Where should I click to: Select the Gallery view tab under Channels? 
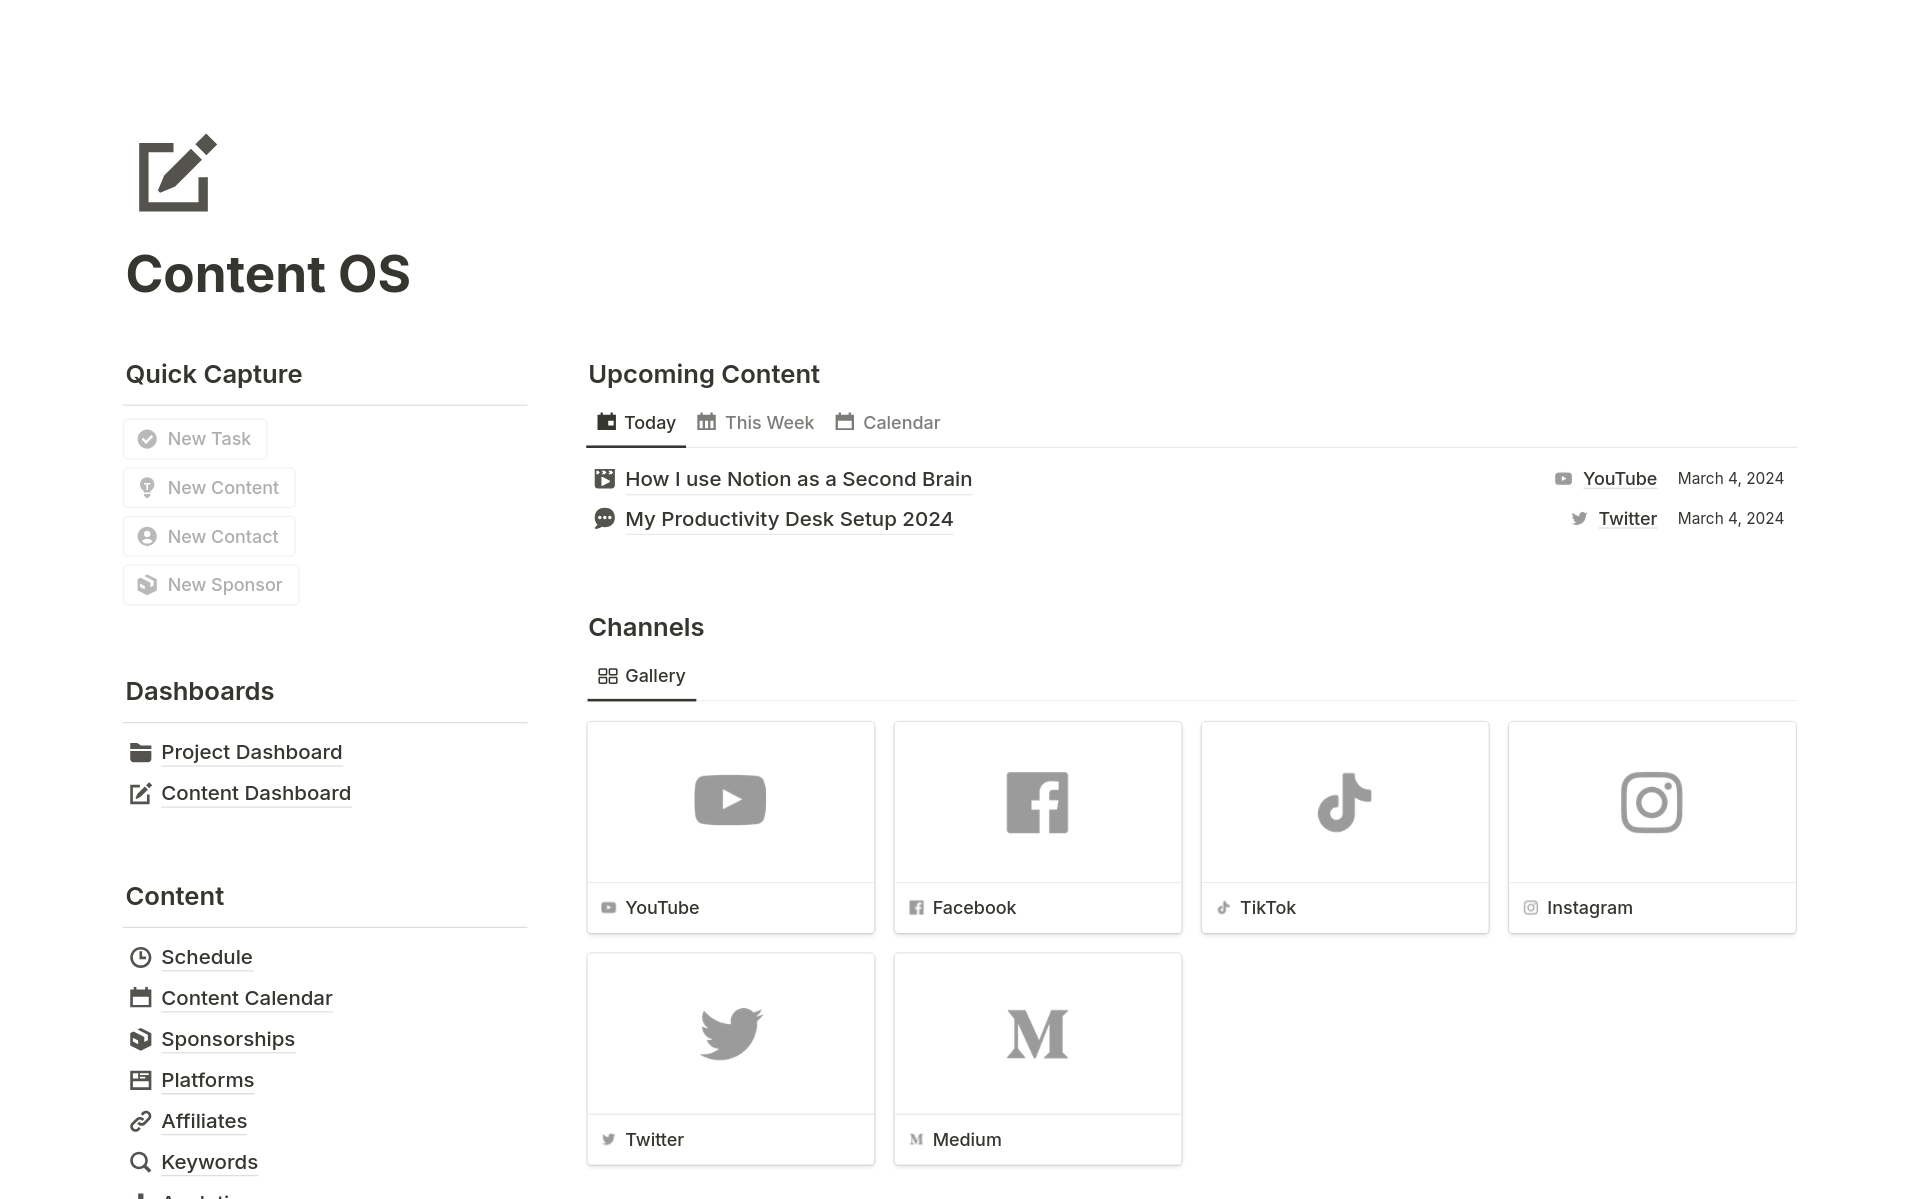(641, 676)
